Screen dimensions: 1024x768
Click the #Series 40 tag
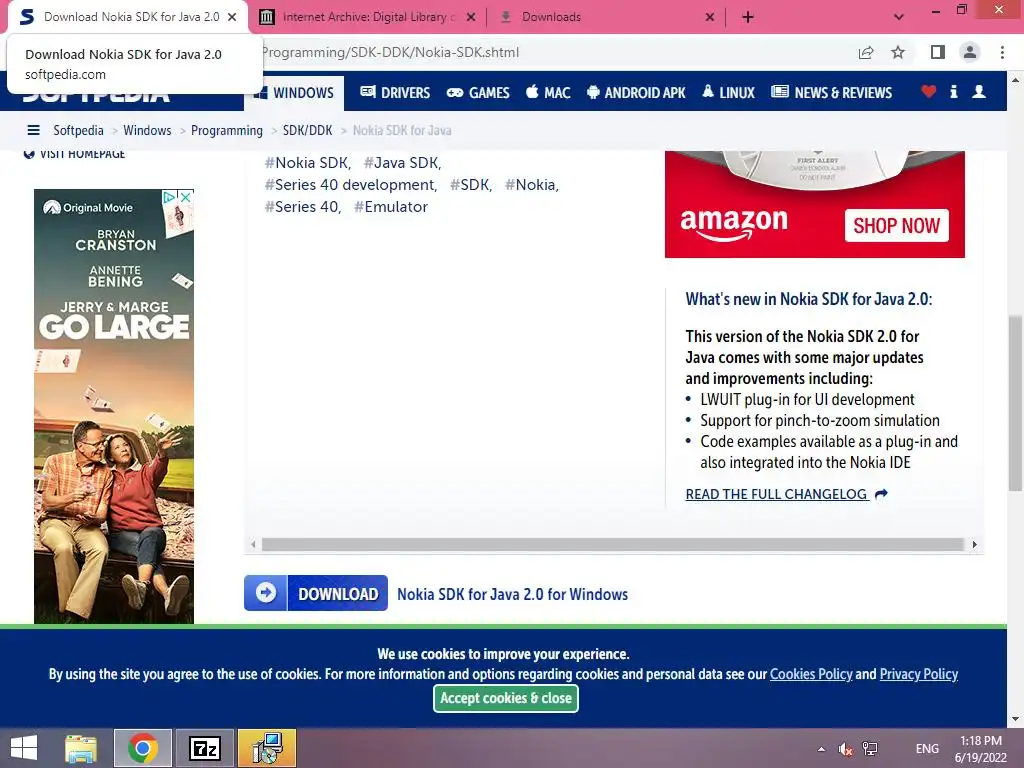[303, 207]
